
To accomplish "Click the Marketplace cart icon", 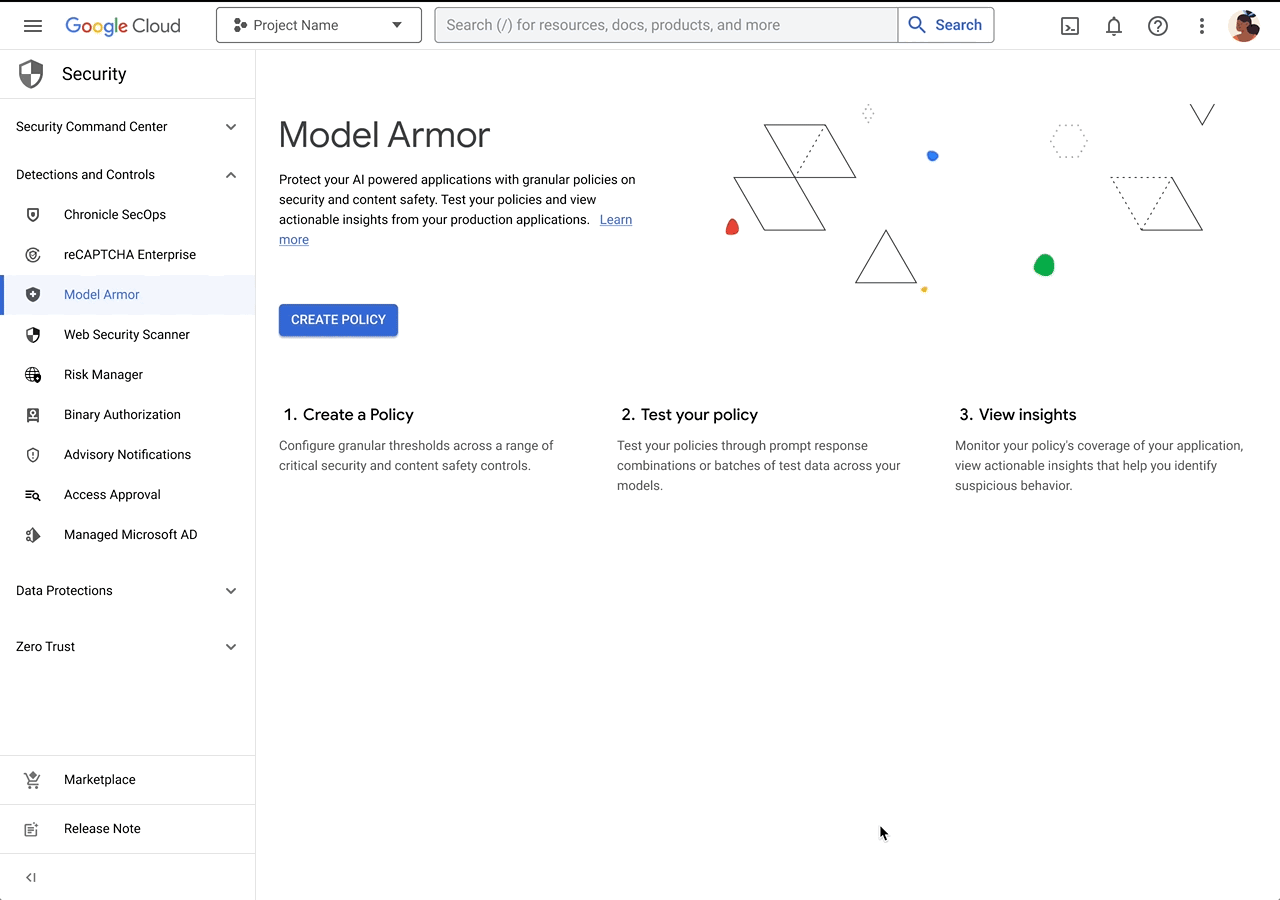I will click(32, 780).
